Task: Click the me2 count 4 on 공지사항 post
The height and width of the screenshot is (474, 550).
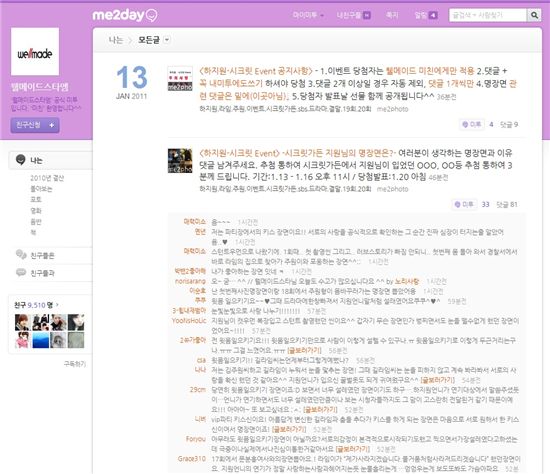Action: pyautogui.click(x=491, y=124)
